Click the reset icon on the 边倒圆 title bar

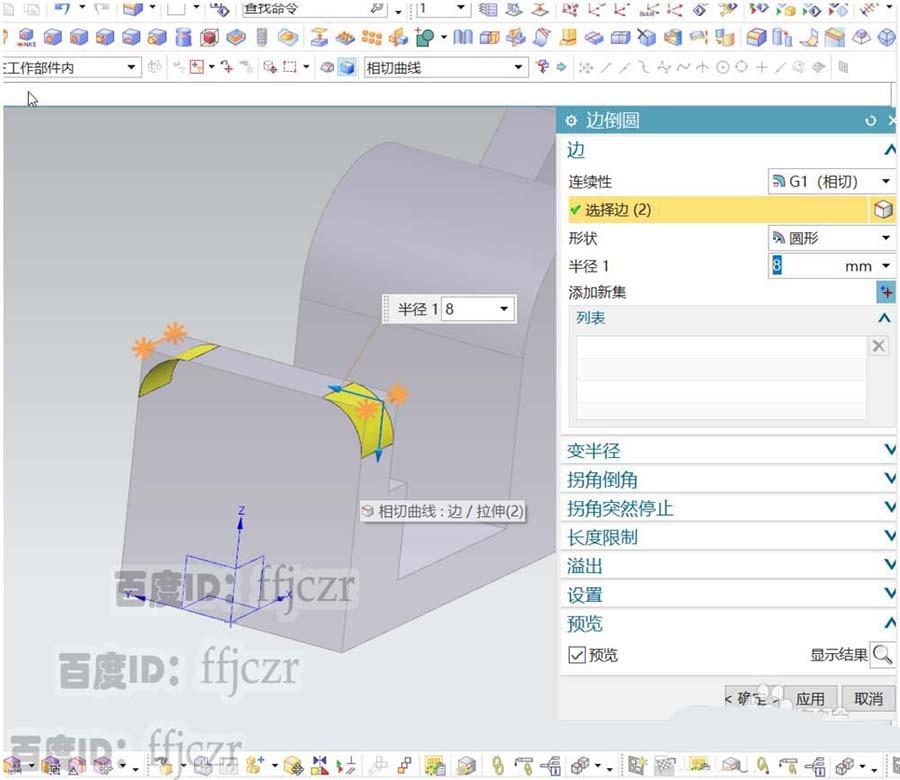tap(869, 120)
